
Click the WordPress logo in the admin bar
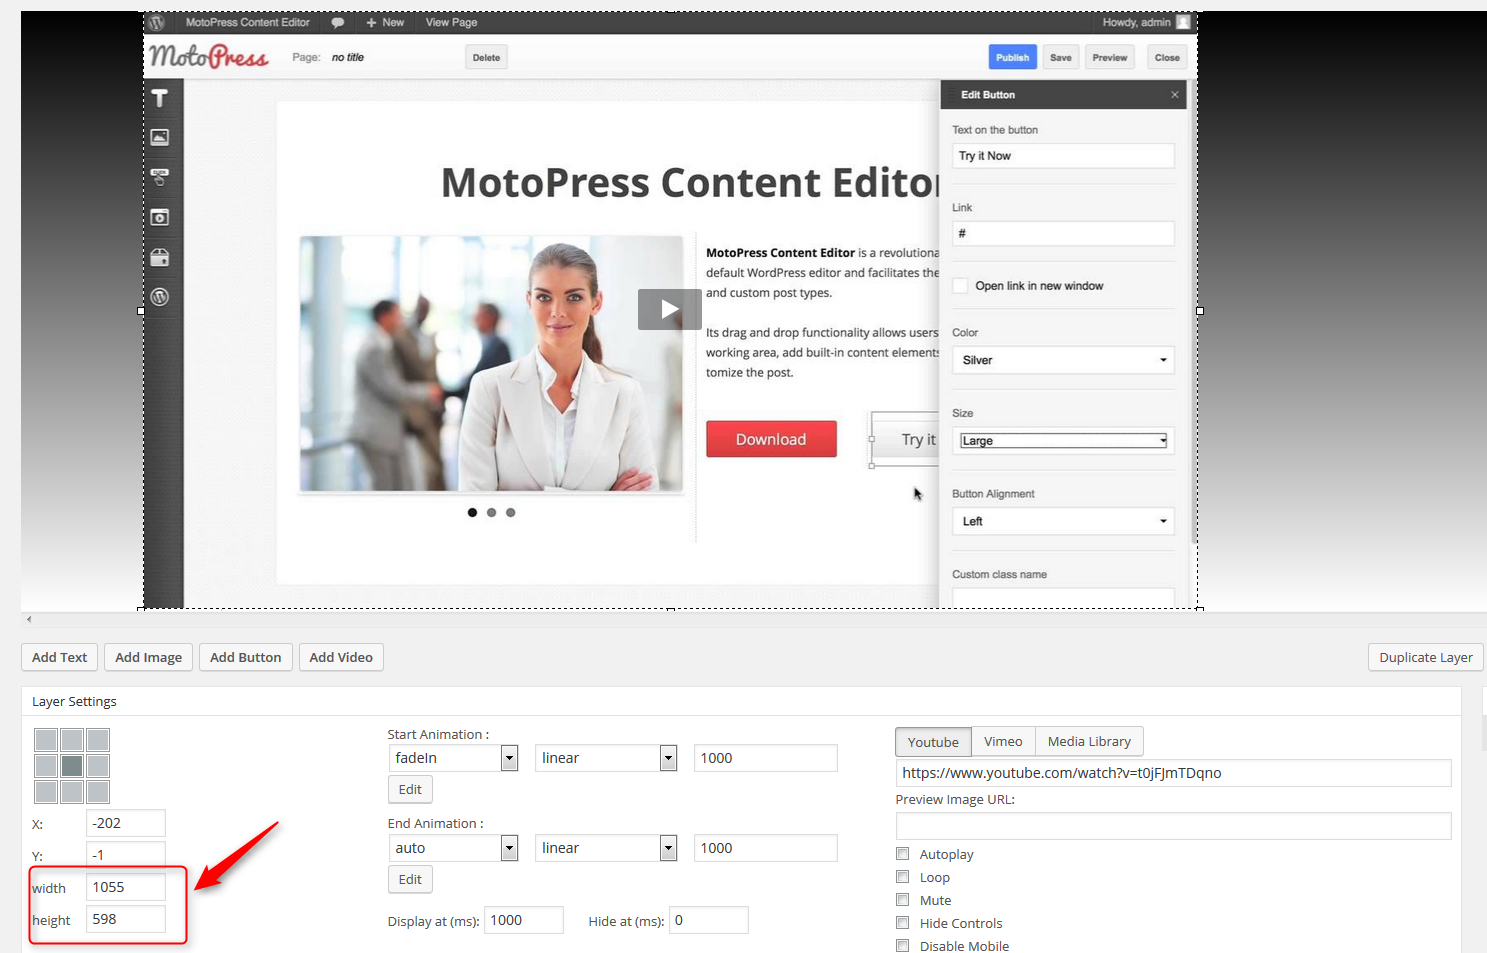click(x=157, y=22)
